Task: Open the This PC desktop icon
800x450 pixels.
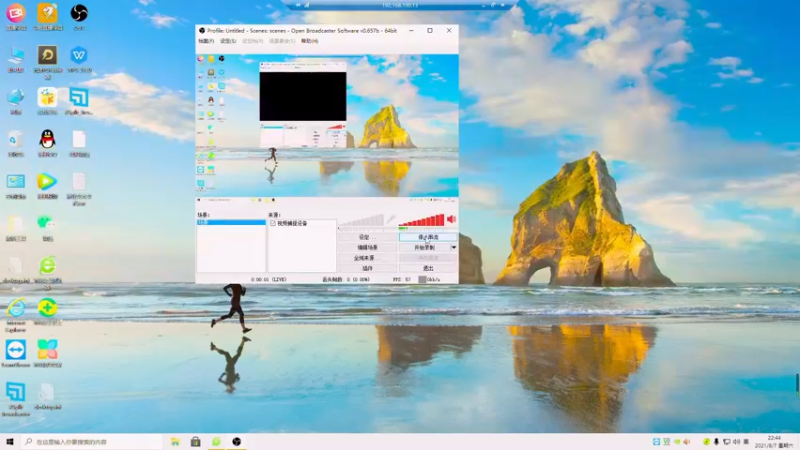Action: pyautogui.click(x=15, y=55)
